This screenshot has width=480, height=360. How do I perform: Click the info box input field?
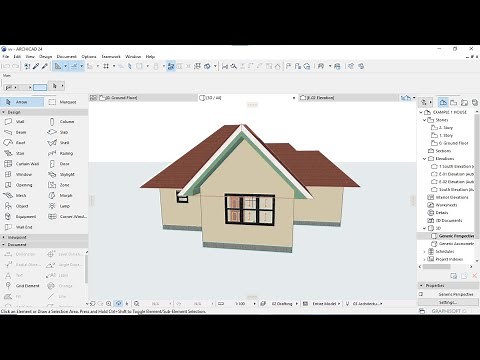40,87
